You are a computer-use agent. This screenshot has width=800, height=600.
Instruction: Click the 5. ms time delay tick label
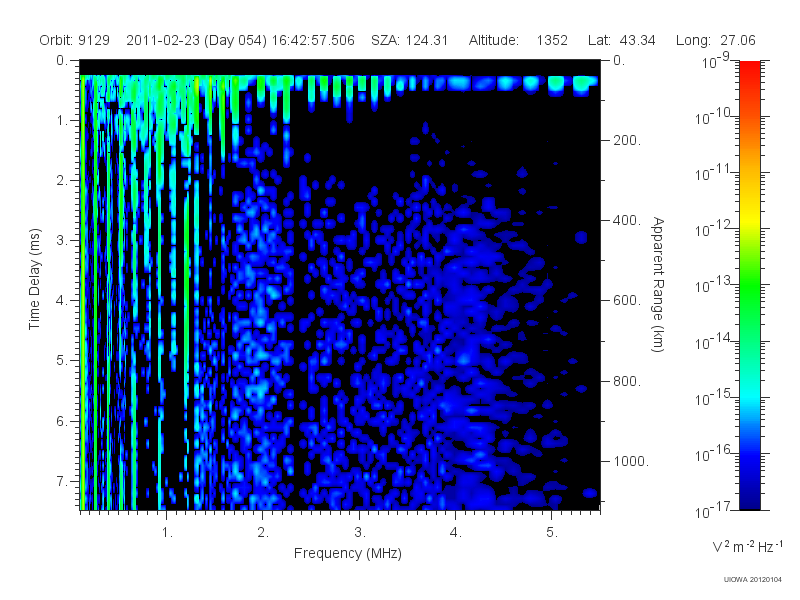(x=62, y=361)
